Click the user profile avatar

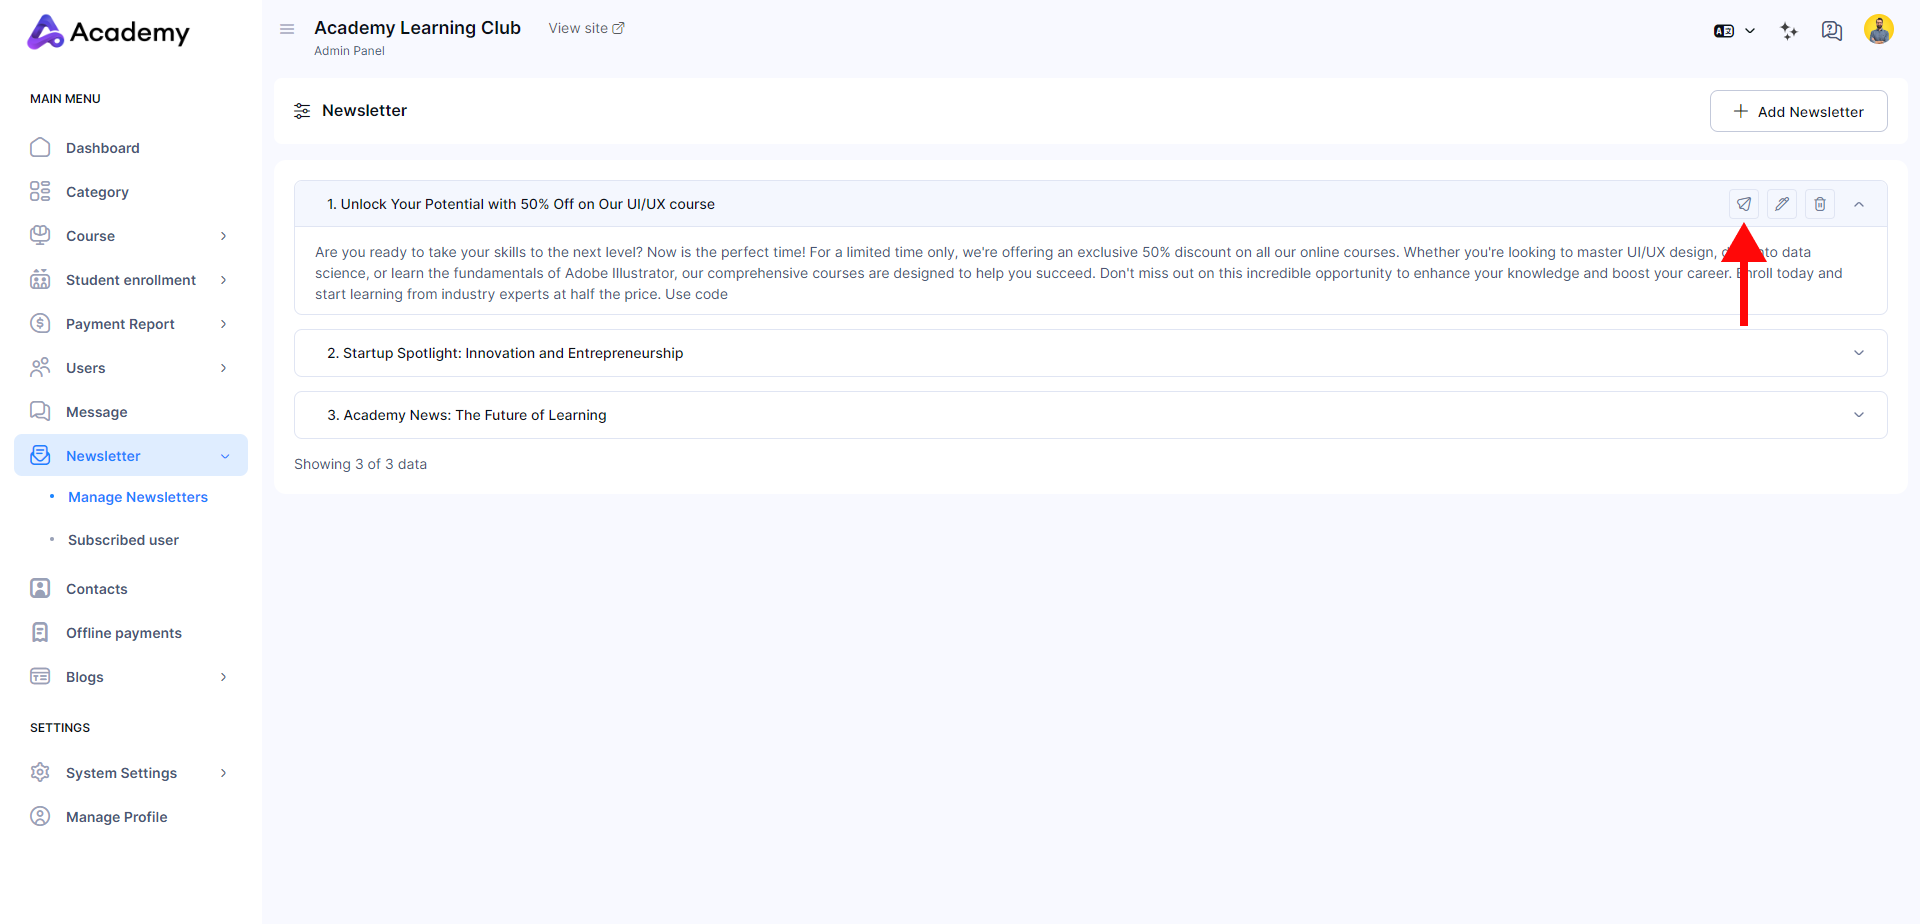tap(1878, 30)
